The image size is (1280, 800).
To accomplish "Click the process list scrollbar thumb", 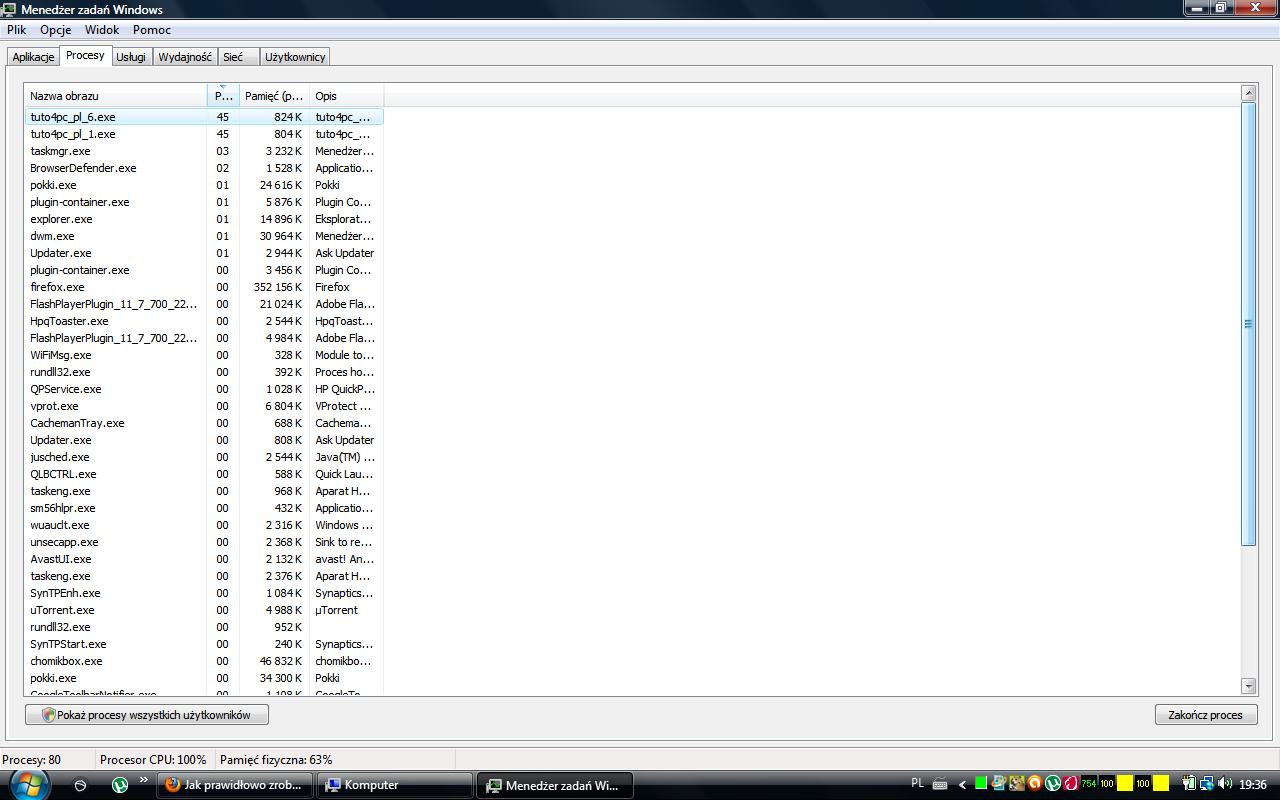I will [1248, 324].
